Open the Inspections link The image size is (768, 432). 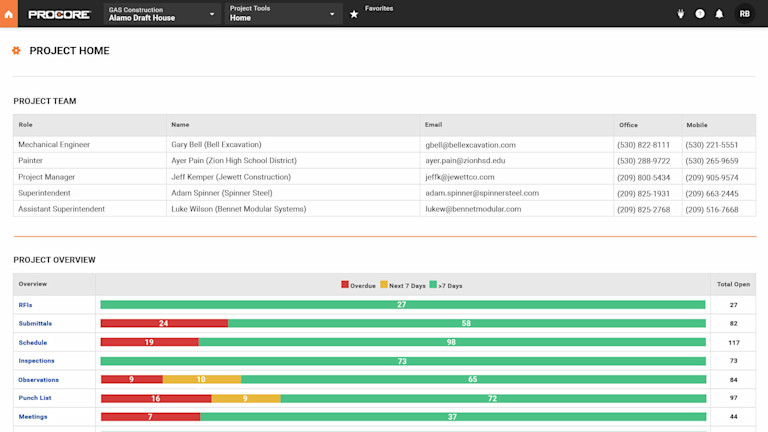tap(37, 360)
